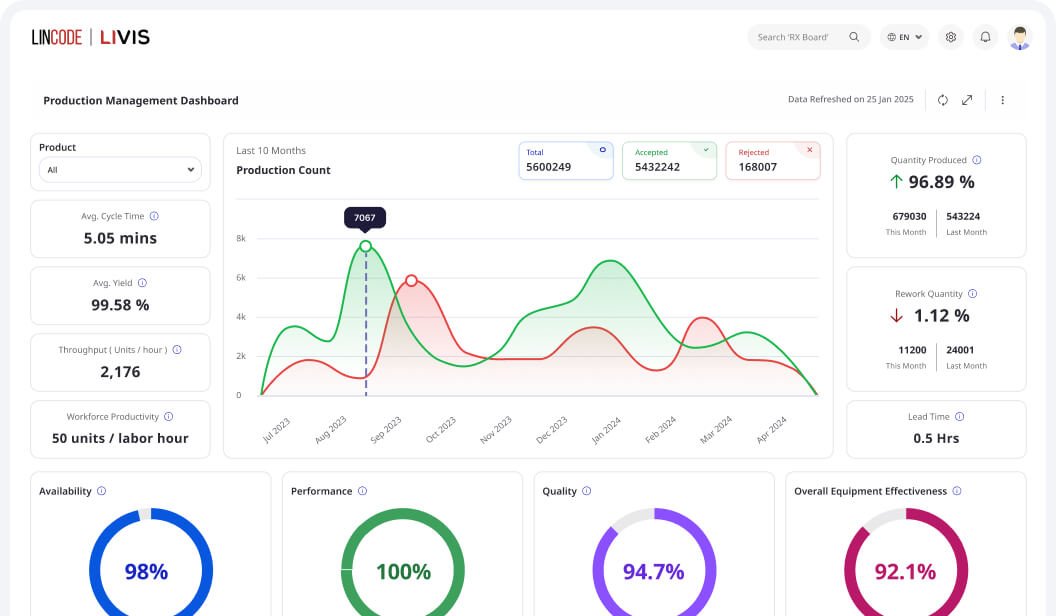Click the red data point marker
Viewport: 1056px width, 616px height.
pyautogui.click(x=411, y=281)
